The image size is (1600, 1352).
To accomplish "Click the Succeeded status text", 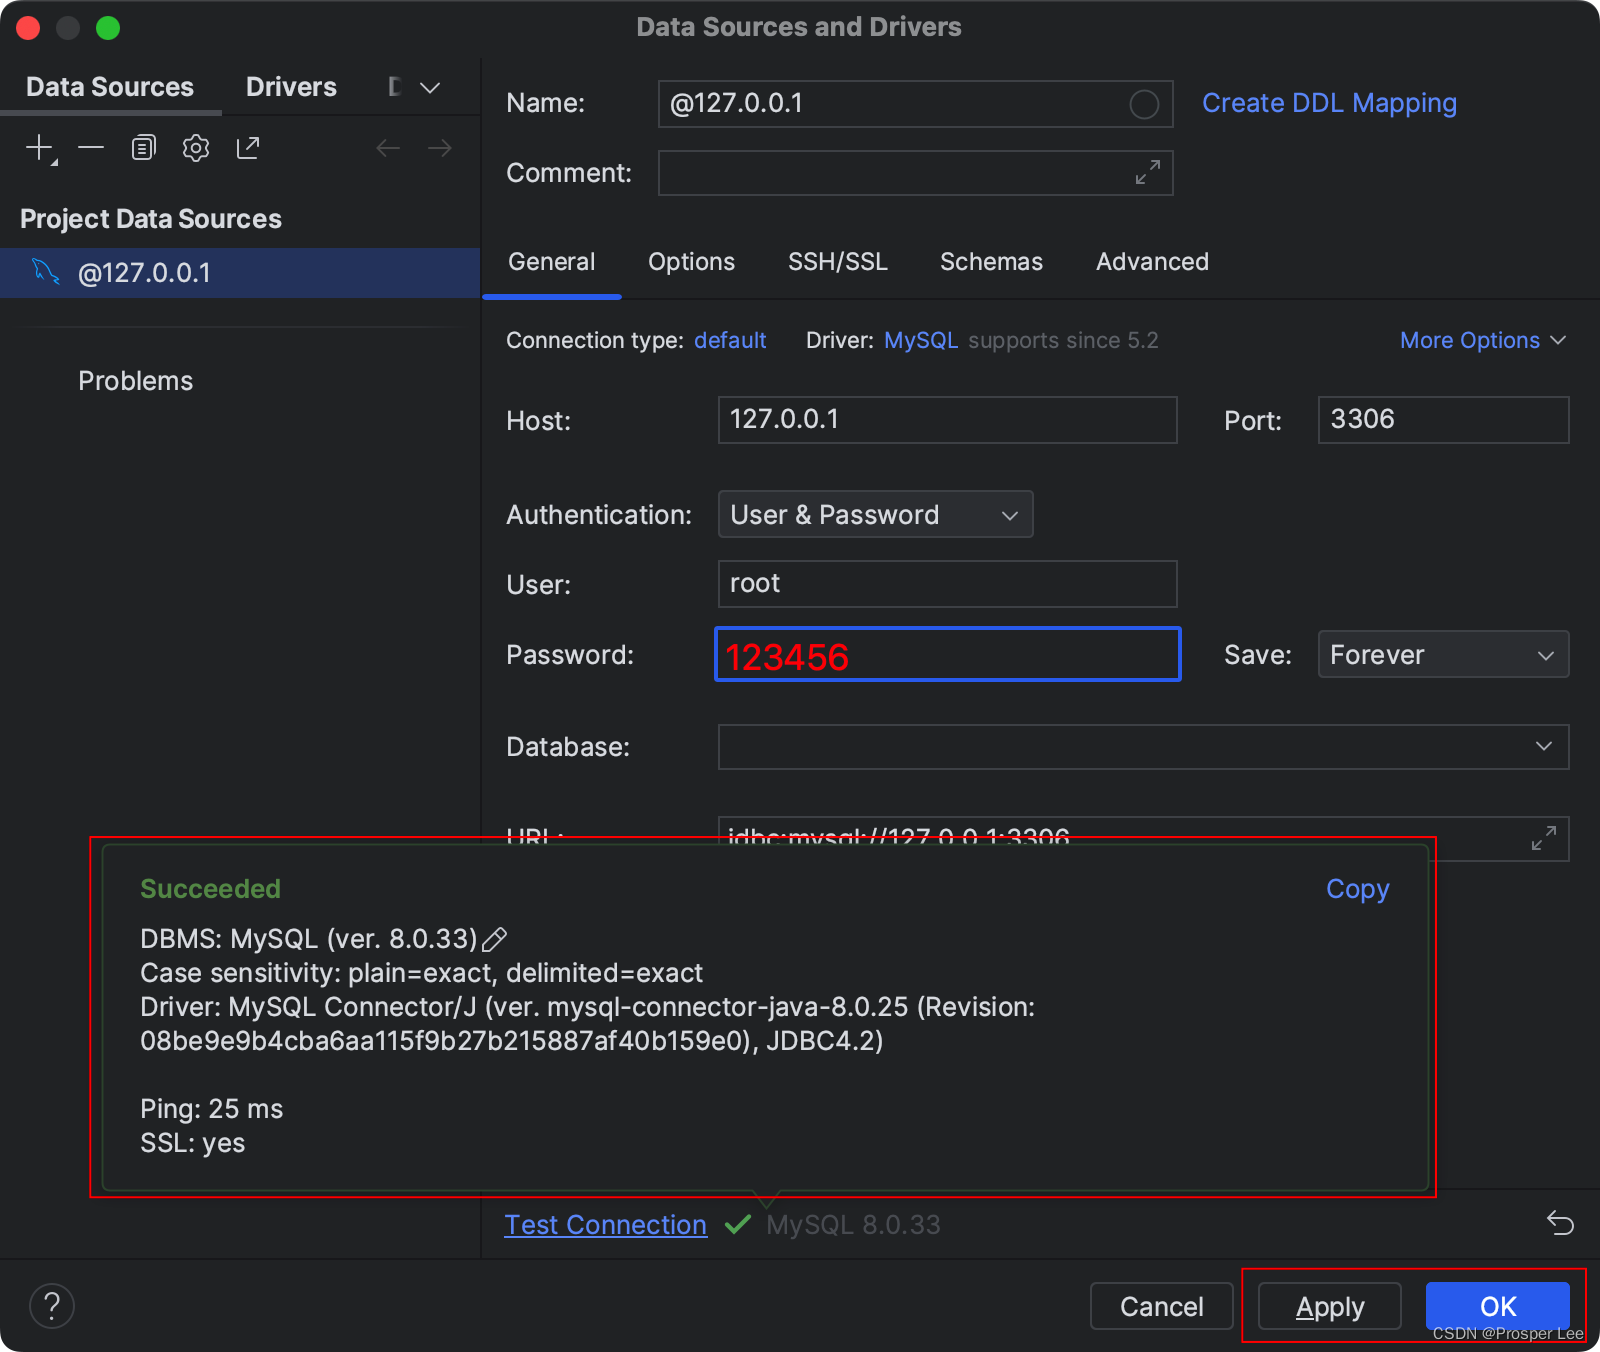I will point(210,889).
